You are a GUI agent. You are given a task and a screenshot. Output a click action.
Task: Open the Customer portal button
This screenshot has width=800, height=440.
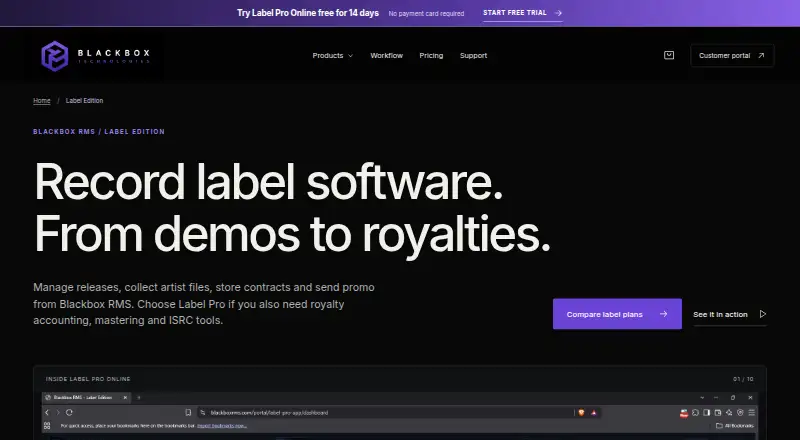point(732,56)
